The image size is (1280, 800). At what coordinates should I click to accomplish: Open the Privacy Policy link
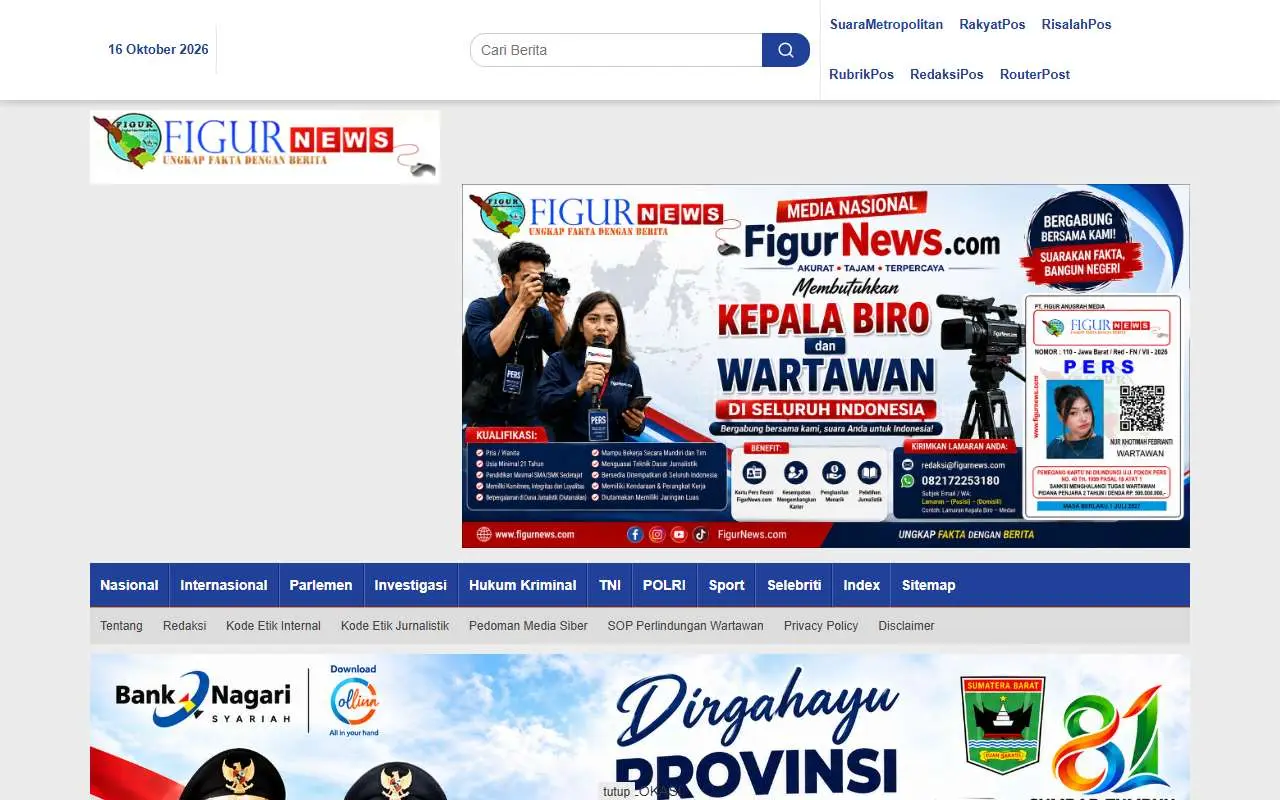pos(821,626)
